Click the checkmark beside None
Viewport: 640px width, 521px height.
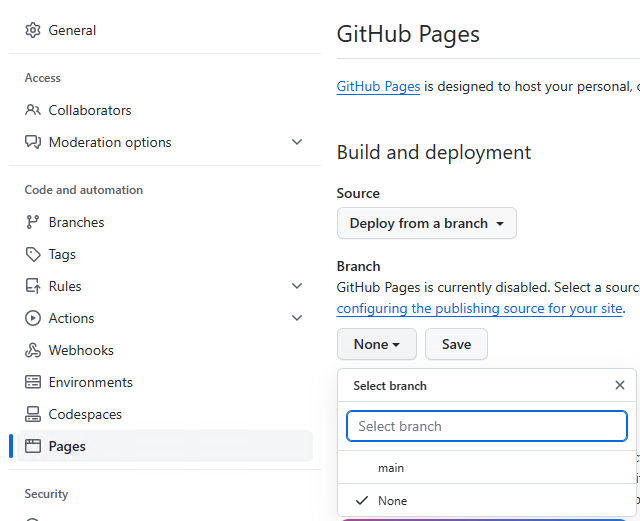pyautogui.click(x=362, y=501)
